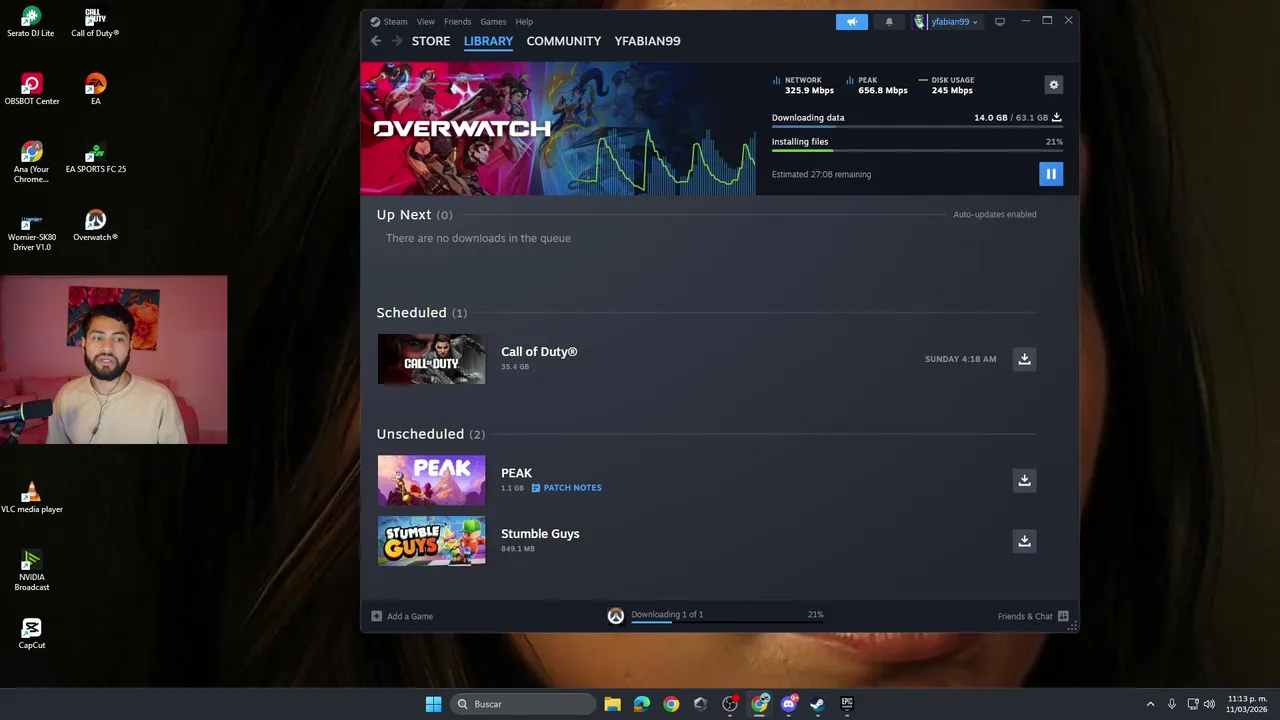Open the YFABIAN99 profile tab
Viewport: 1280px width, 720px height.
647,41
